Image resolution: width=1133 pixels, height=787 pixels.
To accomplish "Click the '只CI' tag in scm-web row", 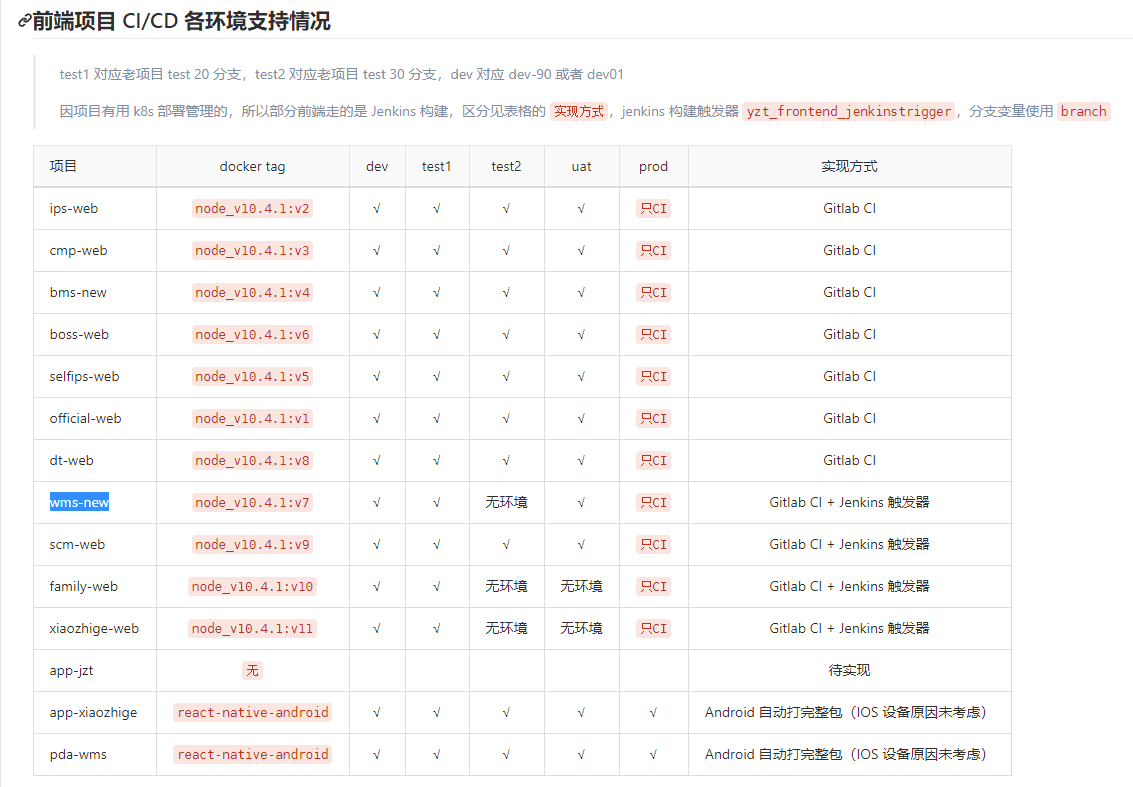I will 653,544.
